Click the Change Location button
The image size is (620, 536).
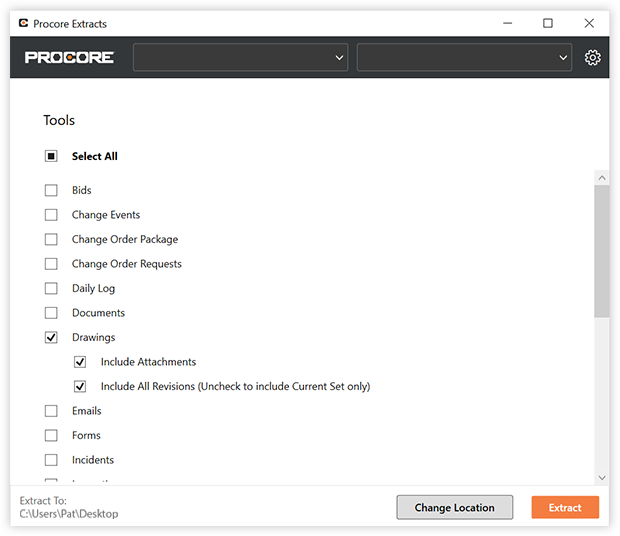[455, 507]
